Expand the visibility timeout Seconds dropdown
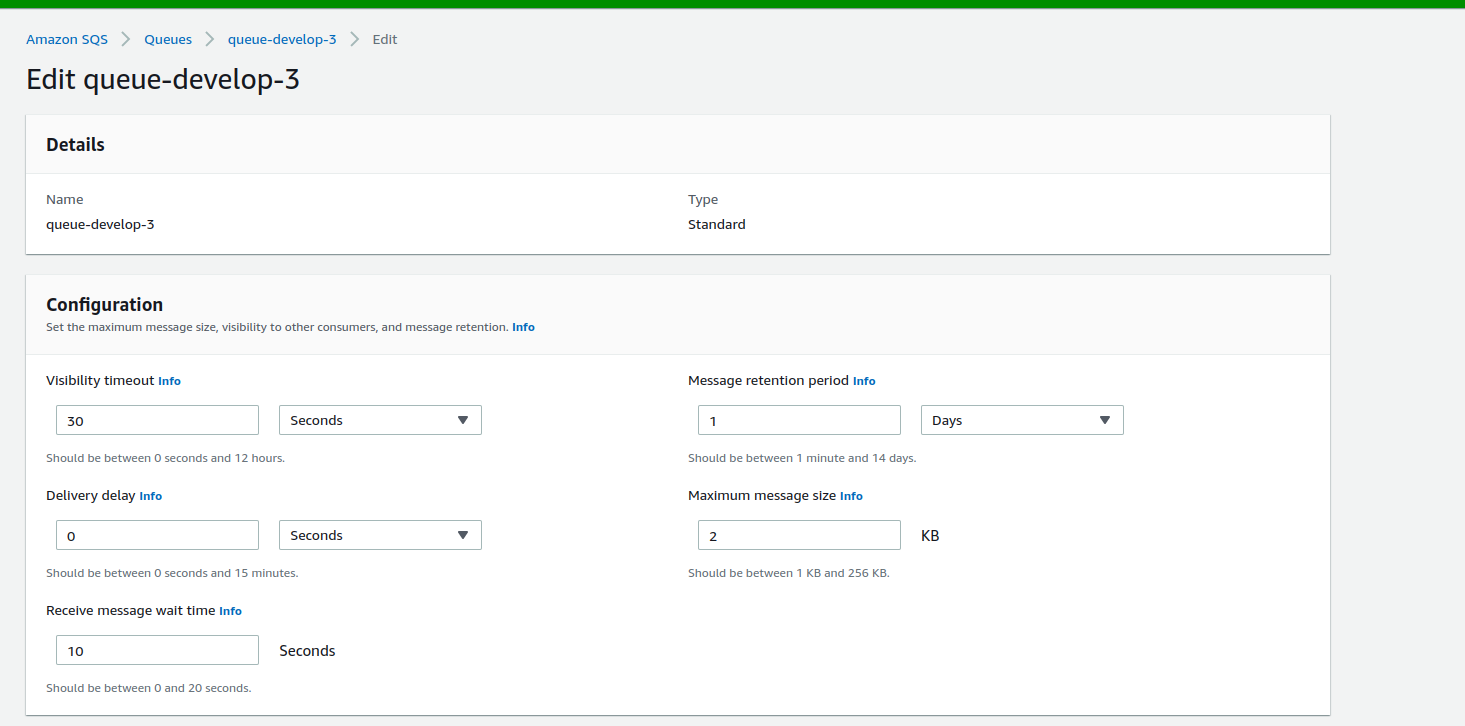The height and width of the screenshot is (726, 1465). pyautogui.click(x=380, y=420)
